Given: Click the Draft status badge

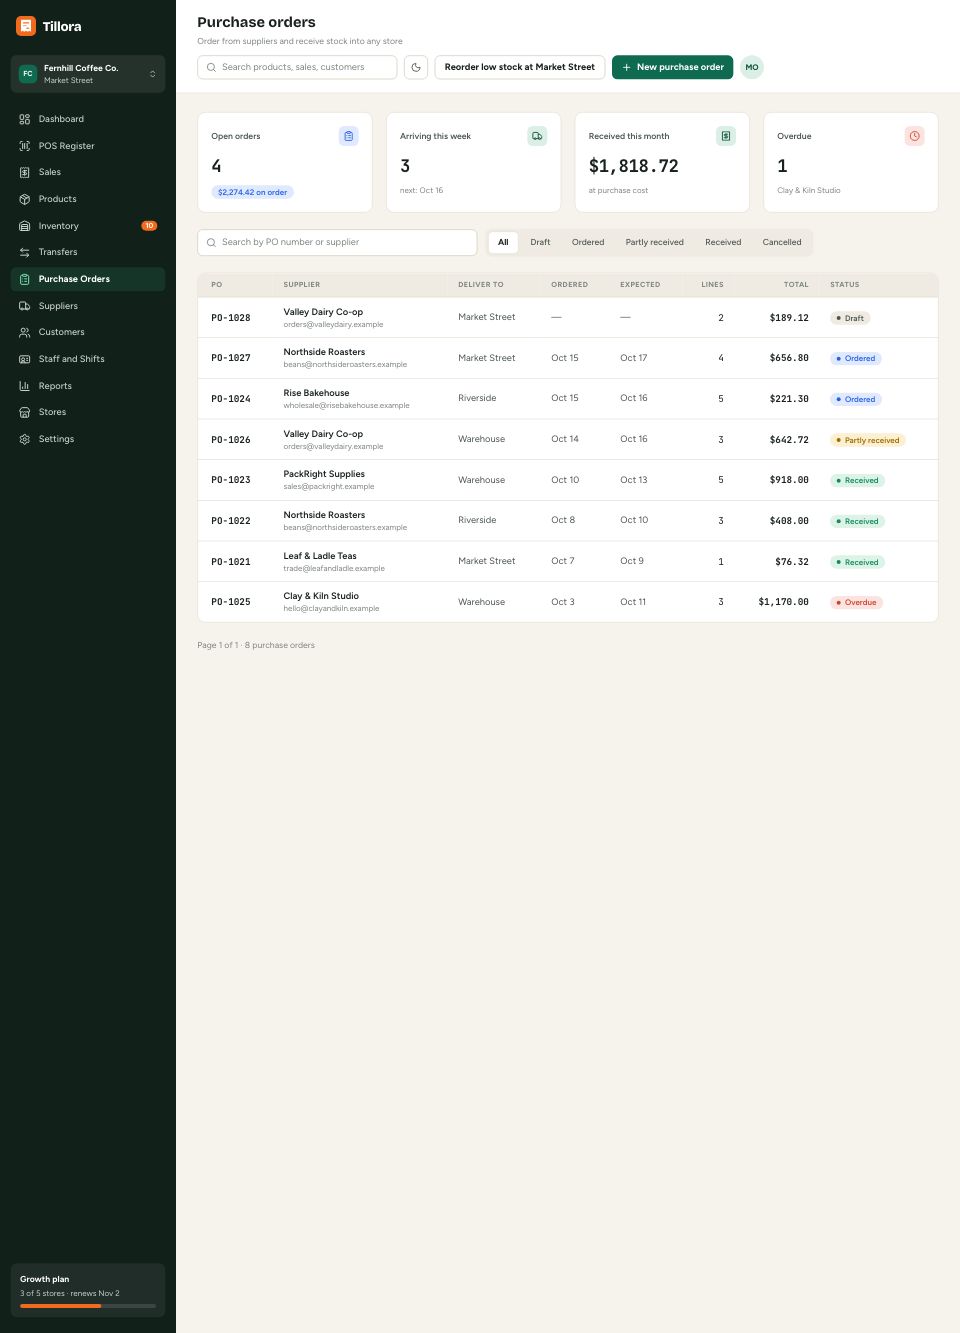Looking at the screenshot, I should tap(851, 318).
